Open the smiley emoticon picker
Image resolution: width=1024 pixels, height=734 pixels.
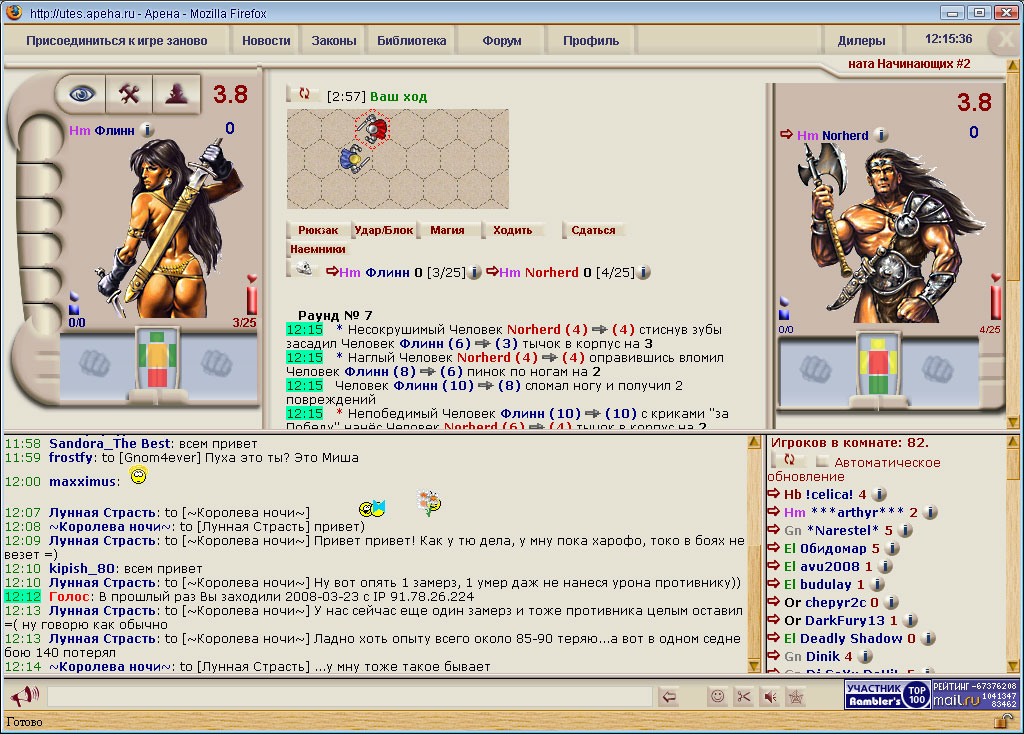point(717,697)
